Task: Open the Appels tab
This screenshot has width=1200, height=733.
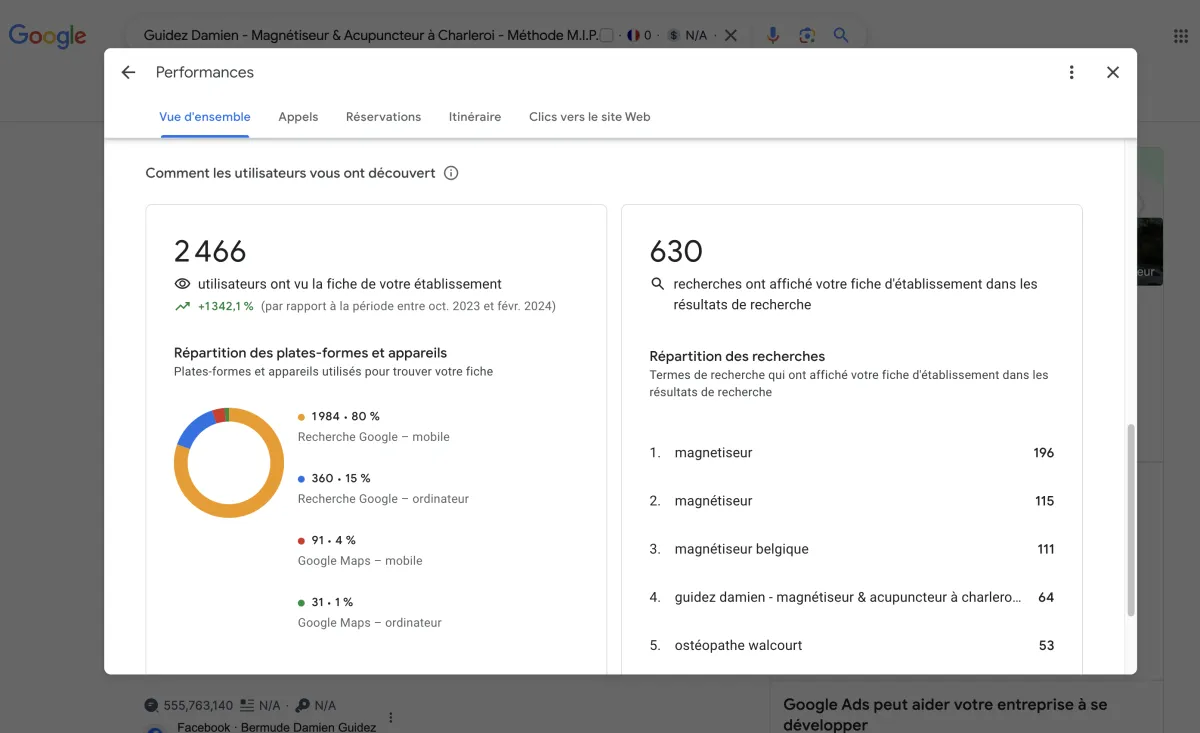Action: coord(298,117)
